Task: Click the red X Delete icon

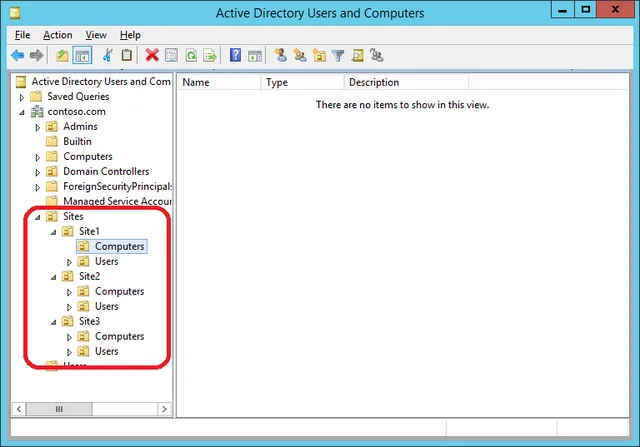Action: pos(152,55)
